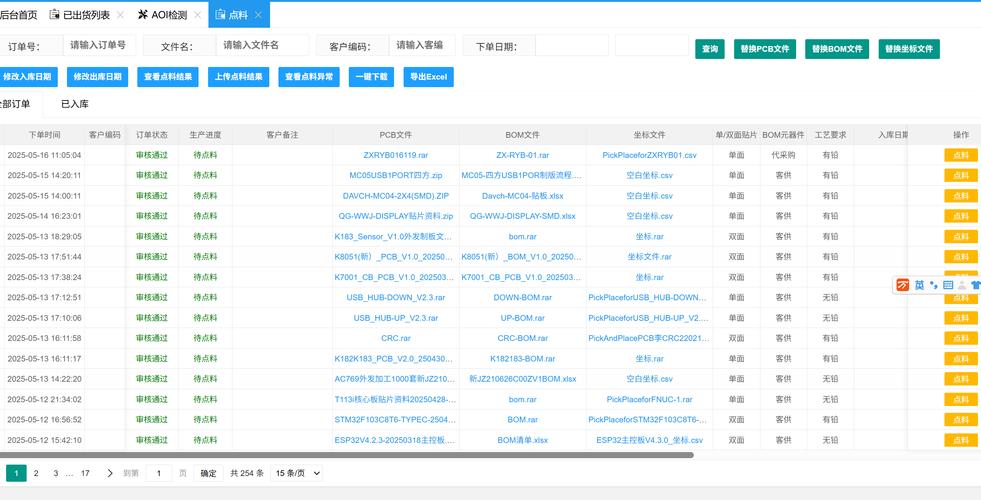This screenshot has width=981, height=500.
Task: Click the first 下单日期 date field
Action: click(x=572, y=45)
